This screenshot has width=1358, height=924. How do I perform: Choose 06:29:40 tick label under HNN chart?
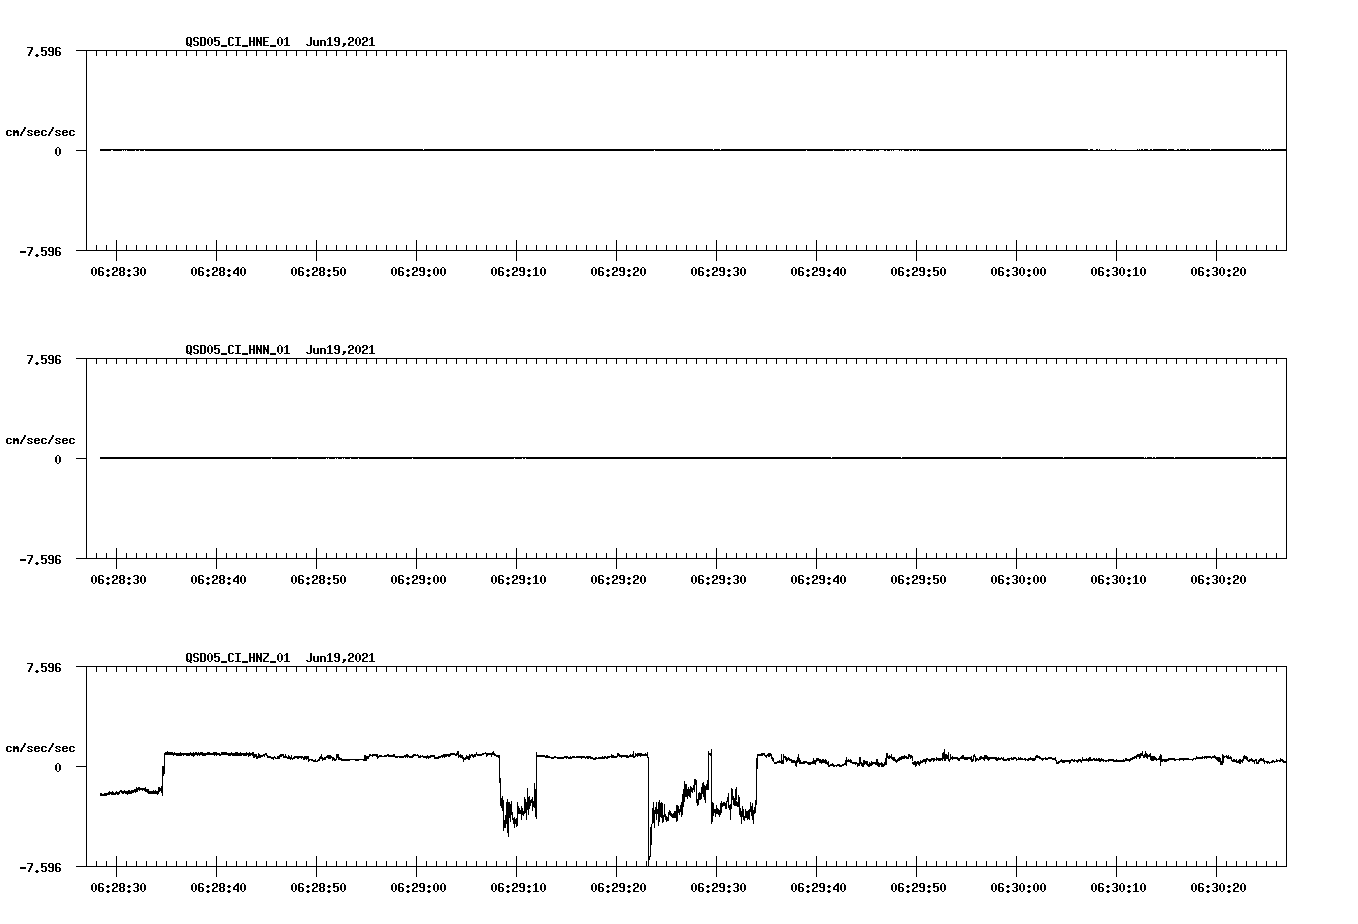(x=818, y=580)
